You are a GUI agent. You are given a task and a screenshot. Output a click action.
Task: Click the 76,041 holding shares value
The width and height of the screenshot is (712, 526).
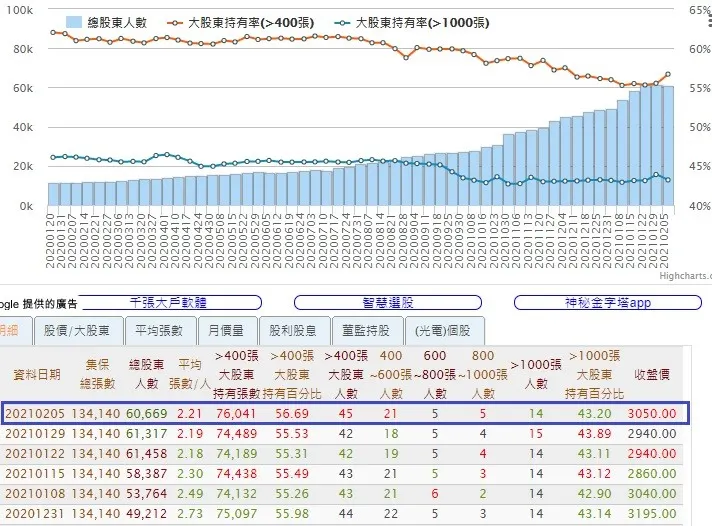236,414
